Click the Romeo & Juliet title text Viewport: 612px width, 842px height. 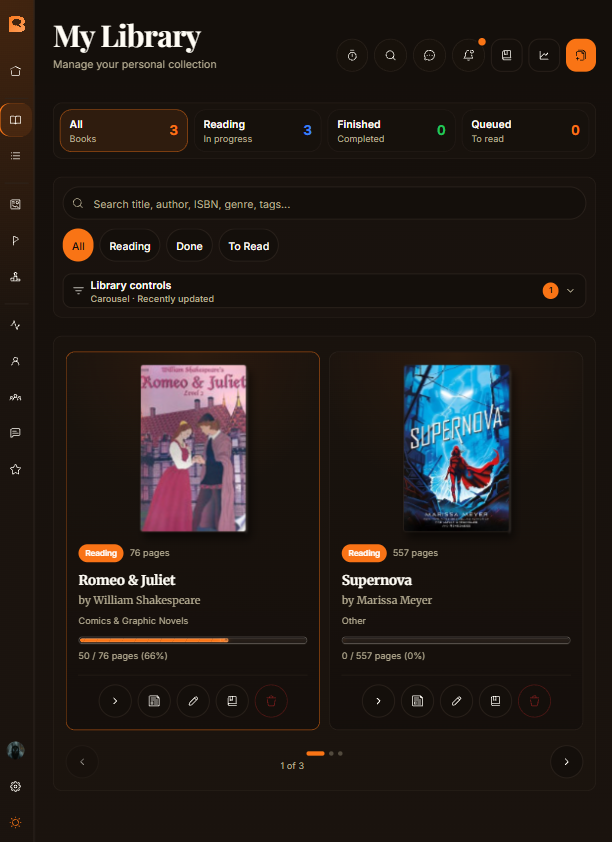[x=127, y=580]
